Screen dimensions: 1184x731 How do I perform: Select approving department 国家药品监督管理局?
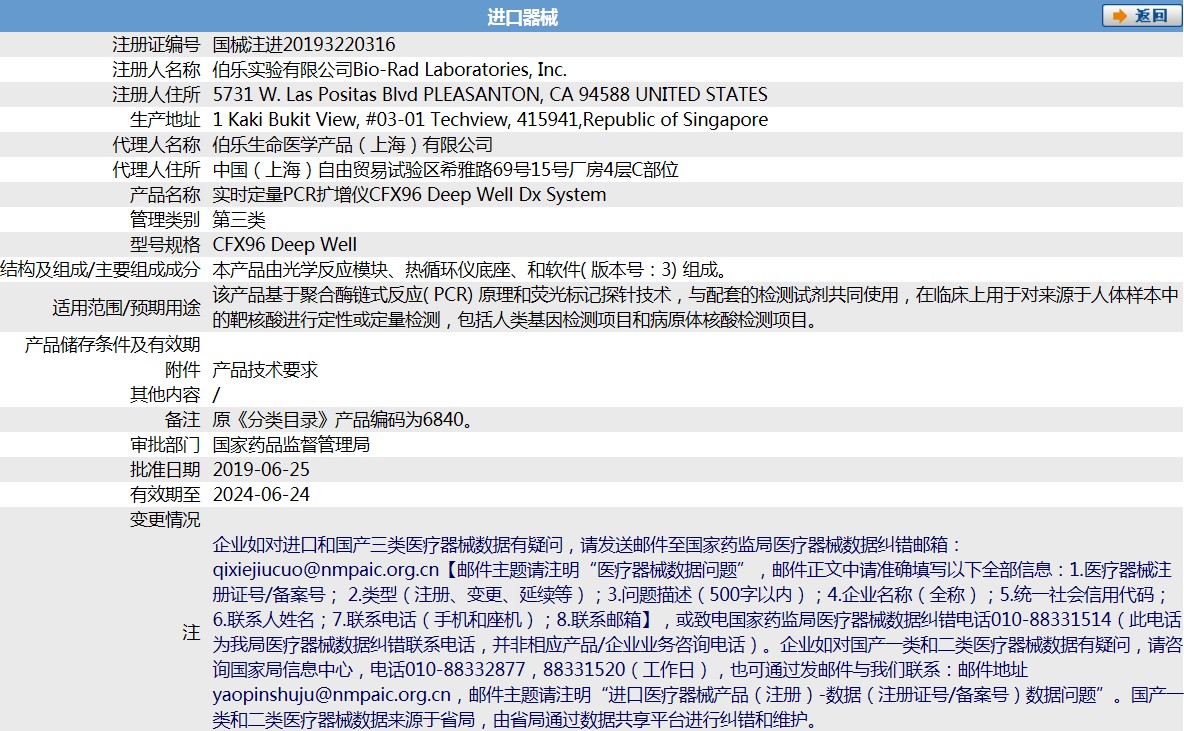pos(291,444)
